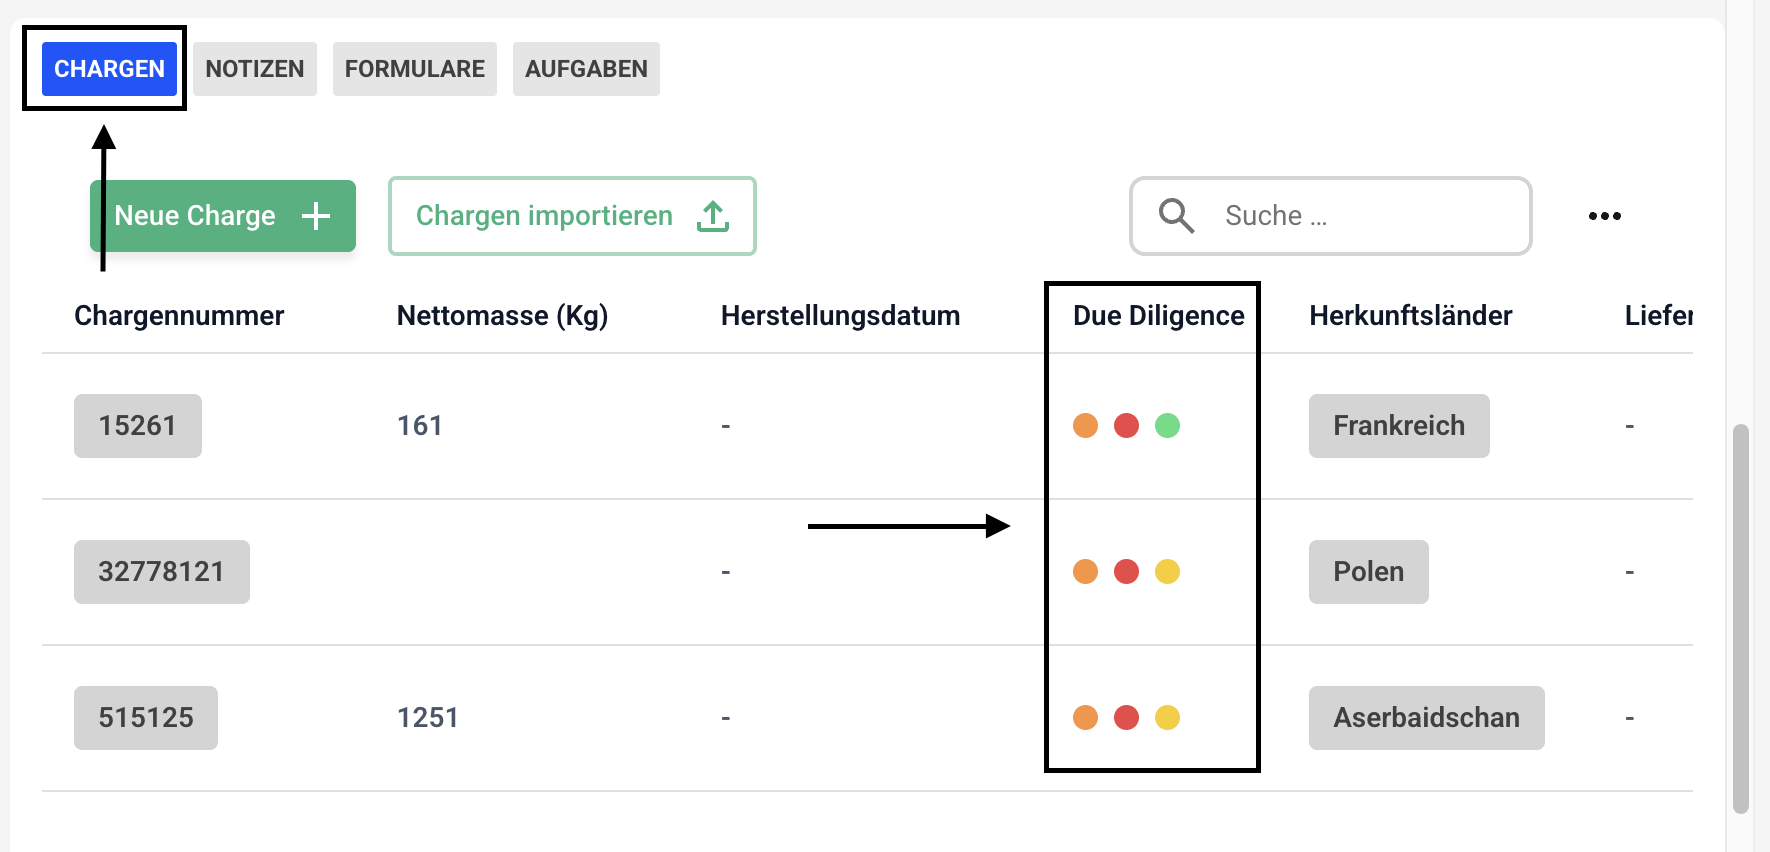
Task: Click the orange status dot for batch 15261
Action: (1085, 426)
